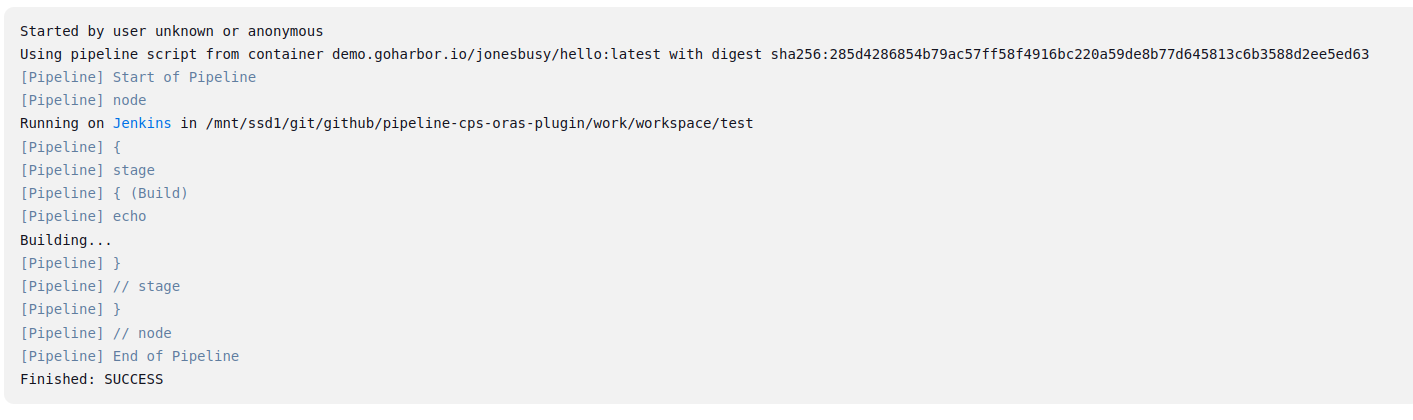
Task: Click the 'Building...' output line
Action: point(66,240)
